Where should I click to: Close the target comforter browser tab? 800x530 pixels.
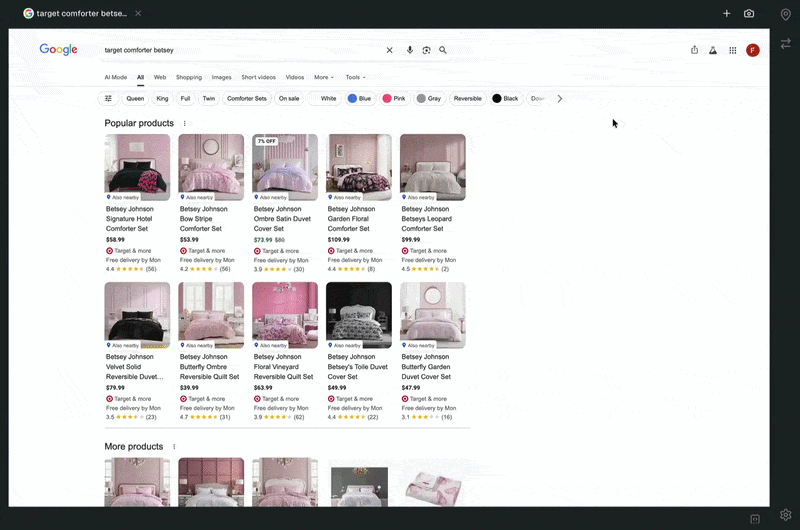coord(138,13)
